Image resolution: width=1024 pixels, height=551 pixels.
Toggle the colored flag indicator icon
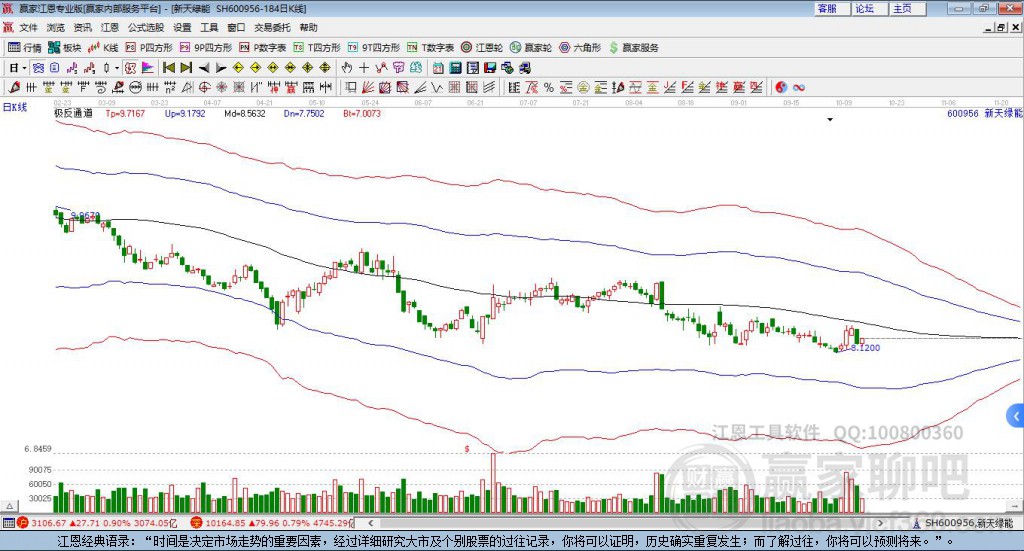point(148,68)
